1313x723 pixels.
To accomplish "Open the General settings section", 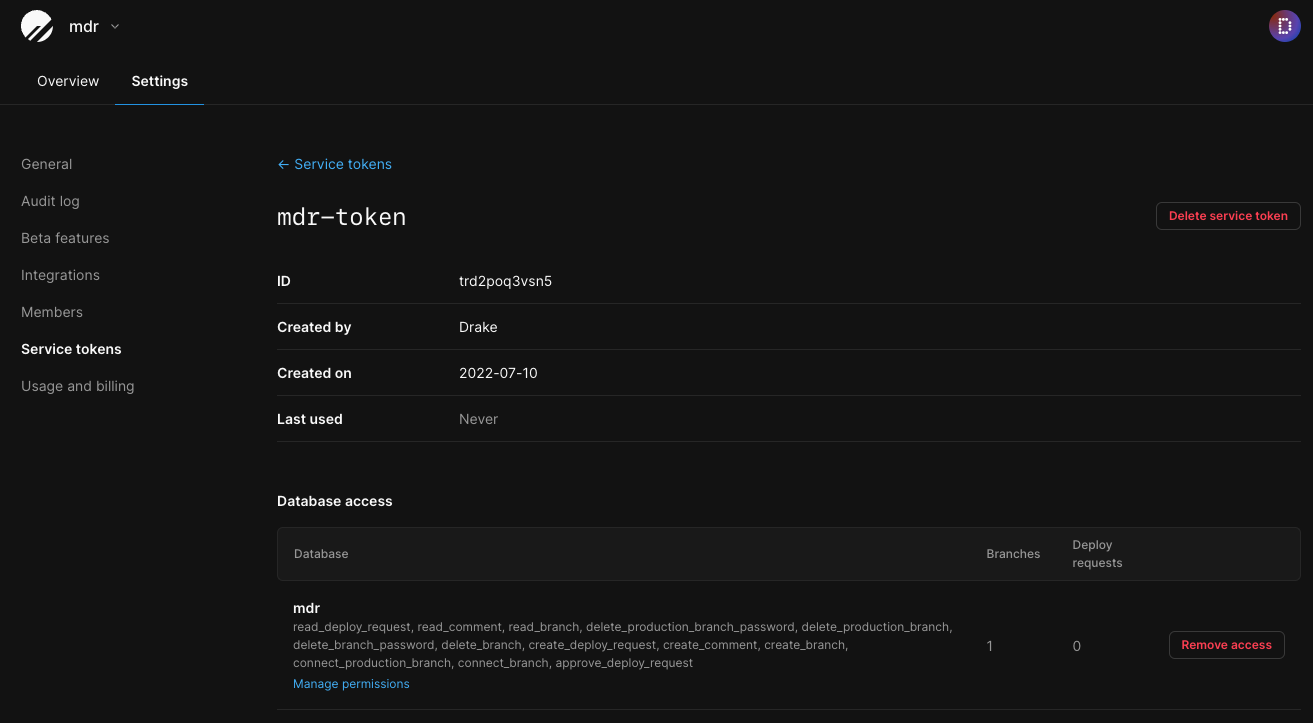I will (46, 164).
